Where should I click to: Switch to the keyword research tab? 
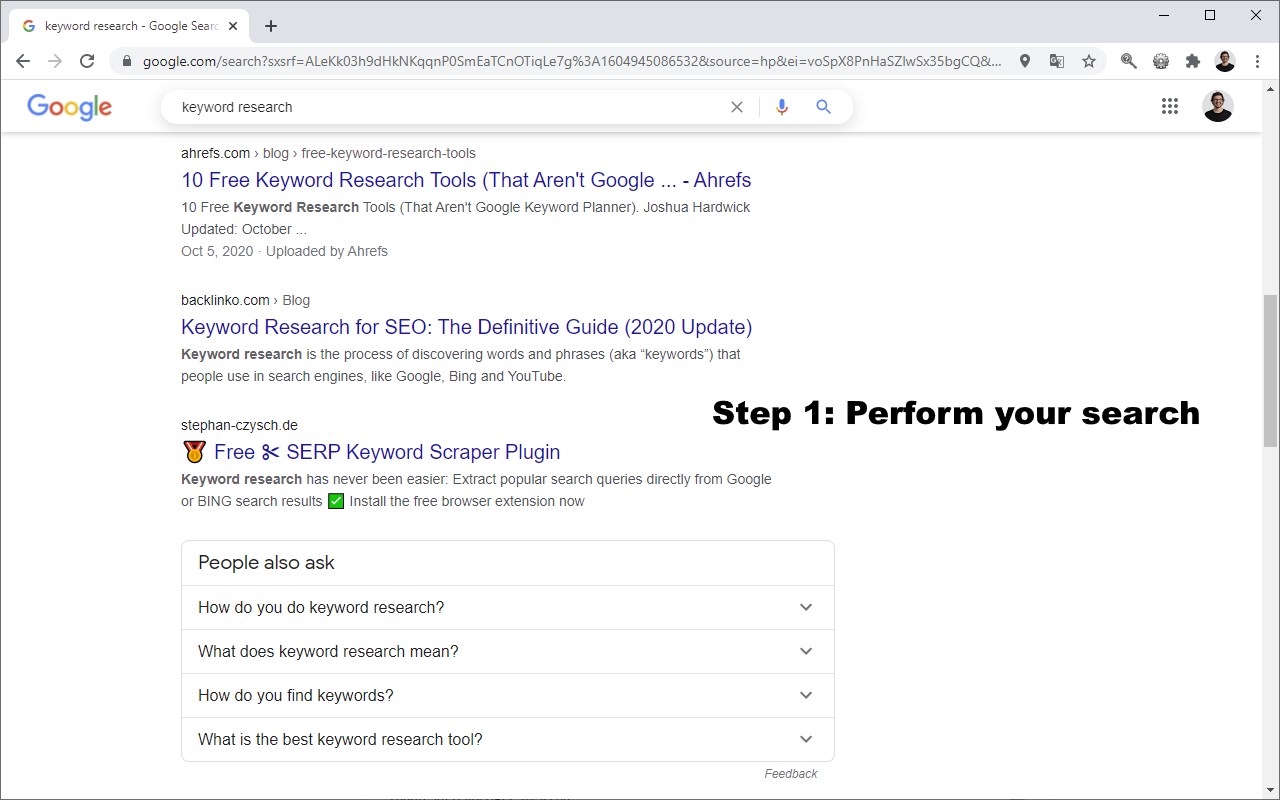[x=128, y=26]
